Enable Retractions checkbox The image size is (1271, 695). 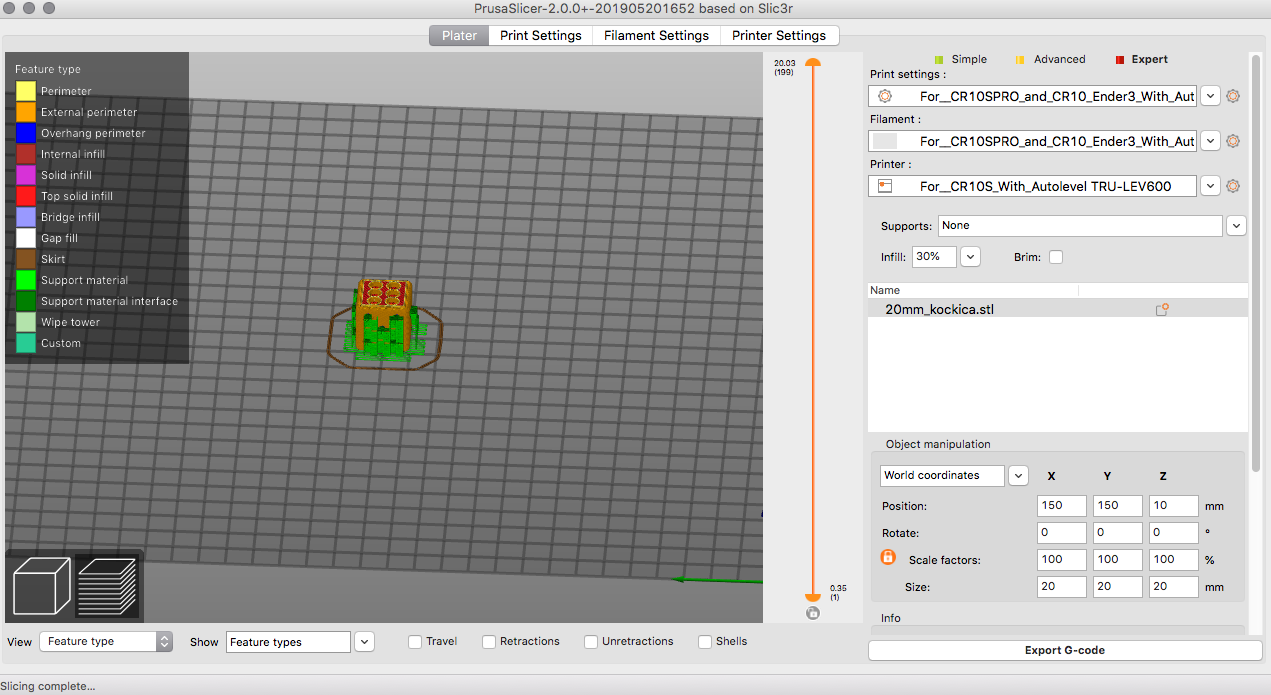489,642
